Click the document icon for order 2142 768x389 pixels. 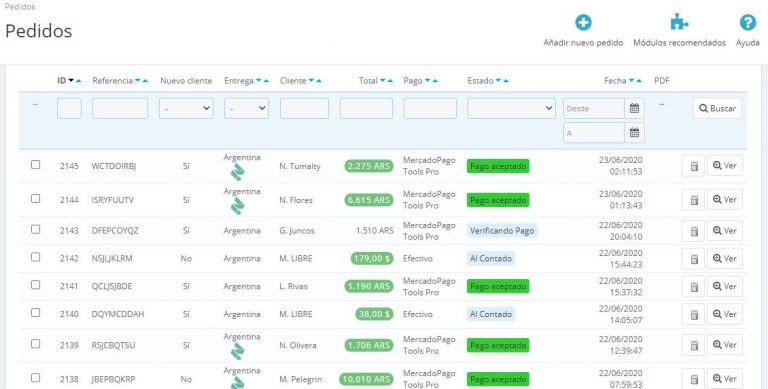[694, 259]
